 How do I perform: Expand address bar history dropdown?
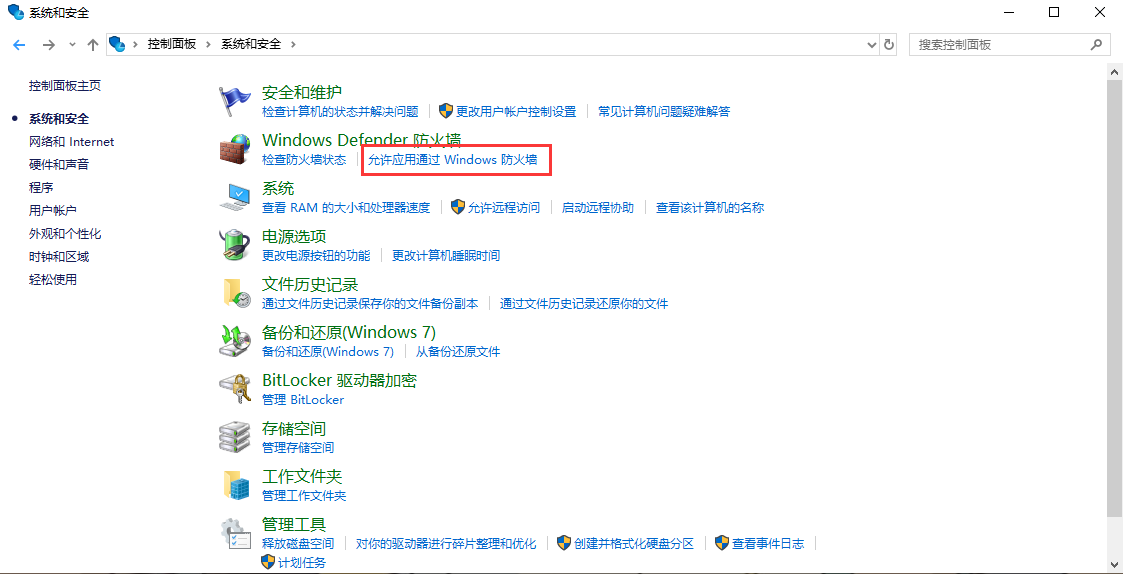872,44
